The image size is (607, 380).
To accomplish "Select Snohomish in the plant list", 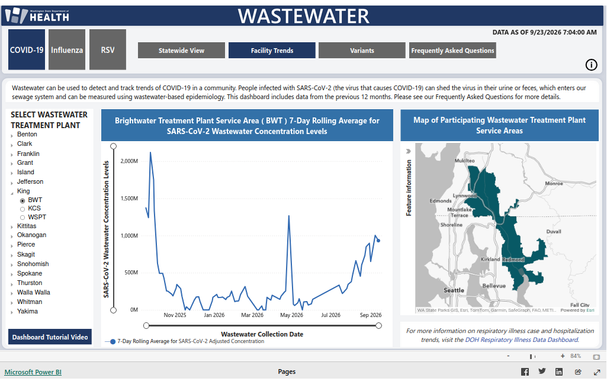I will 33,264.
